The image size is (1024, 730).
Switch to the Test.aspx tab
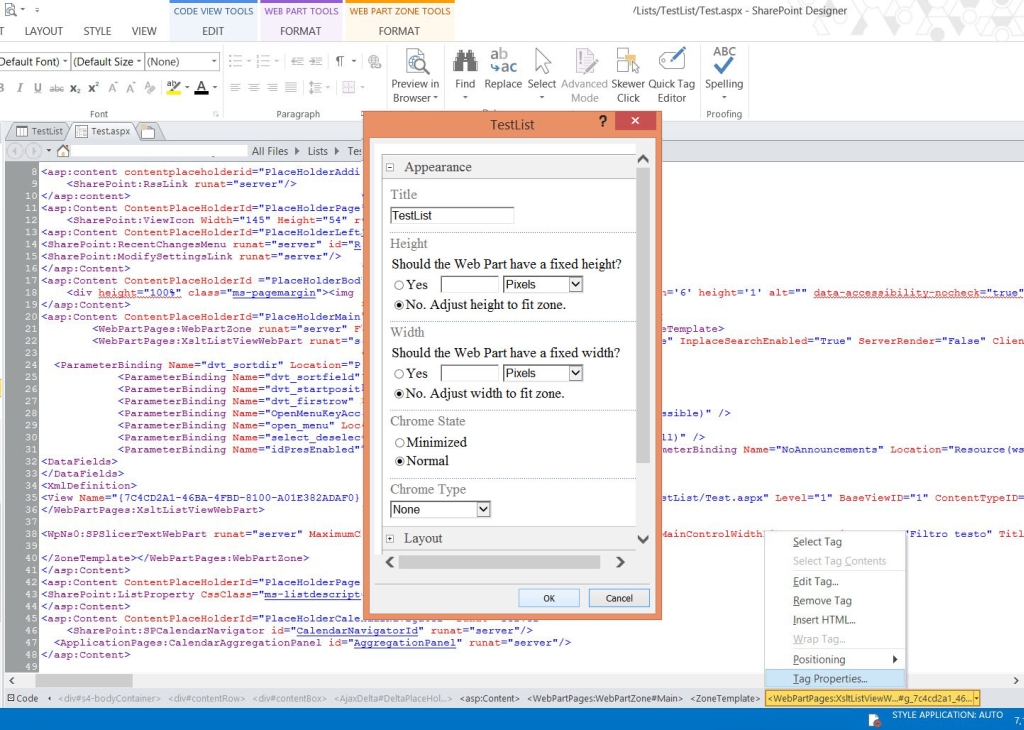pos(110,129)
